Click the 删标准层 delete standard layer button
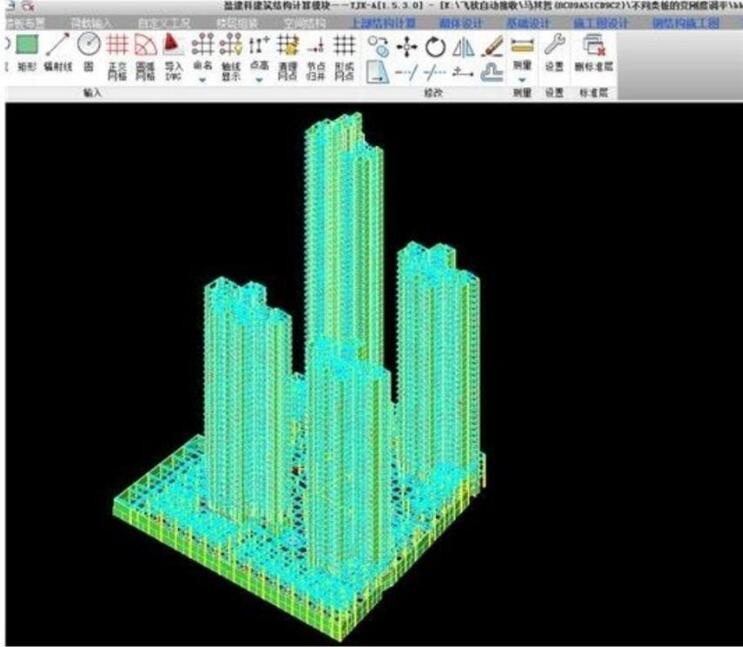The width and height of the screenshot is (743, 647). [594, 50]
